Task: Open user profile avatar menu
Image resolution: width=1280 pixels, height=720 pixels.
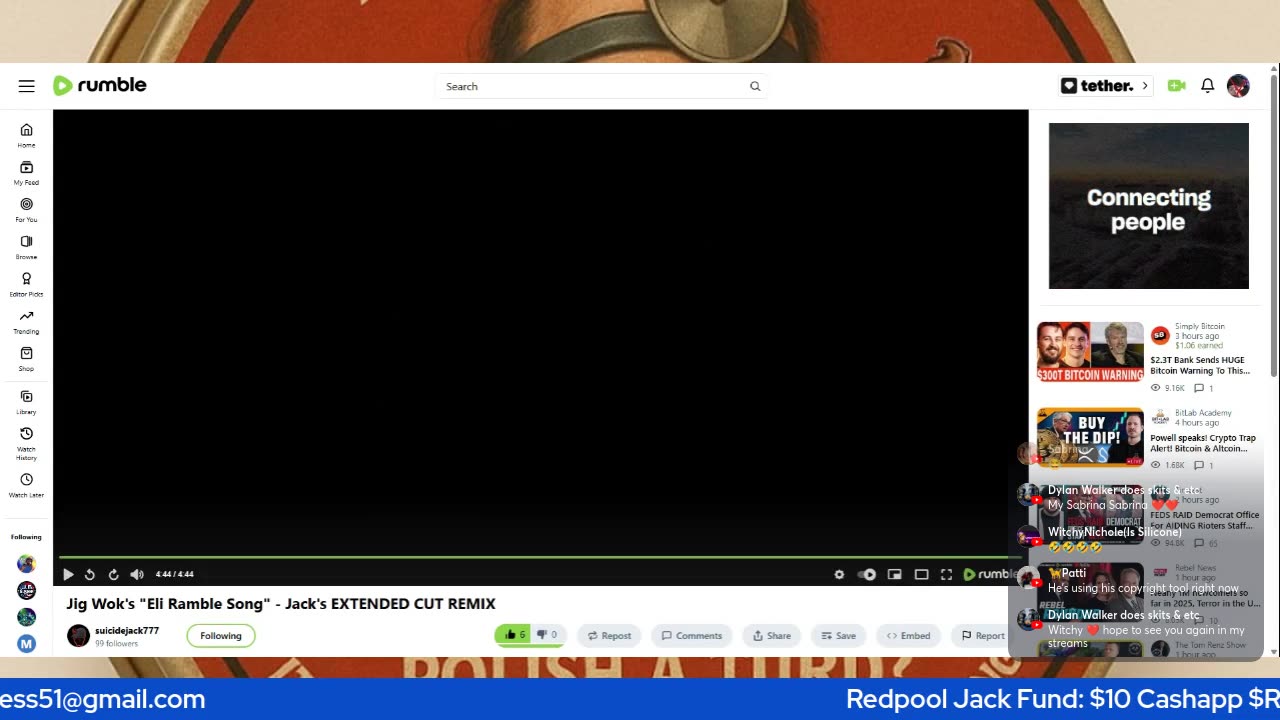Action: click(1238, 86)
